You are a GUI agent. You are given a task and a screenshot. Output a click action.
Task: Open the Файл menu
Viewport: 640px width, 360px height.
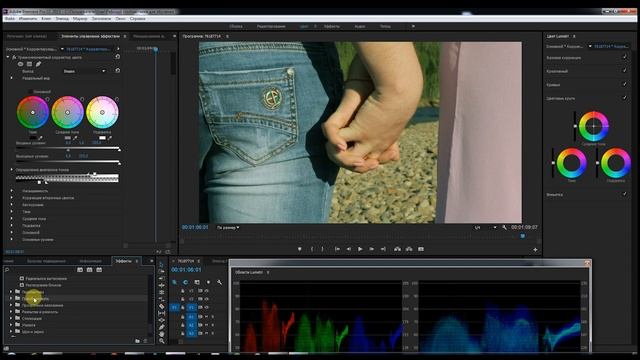pyautogui.click(x=10, y=19)
